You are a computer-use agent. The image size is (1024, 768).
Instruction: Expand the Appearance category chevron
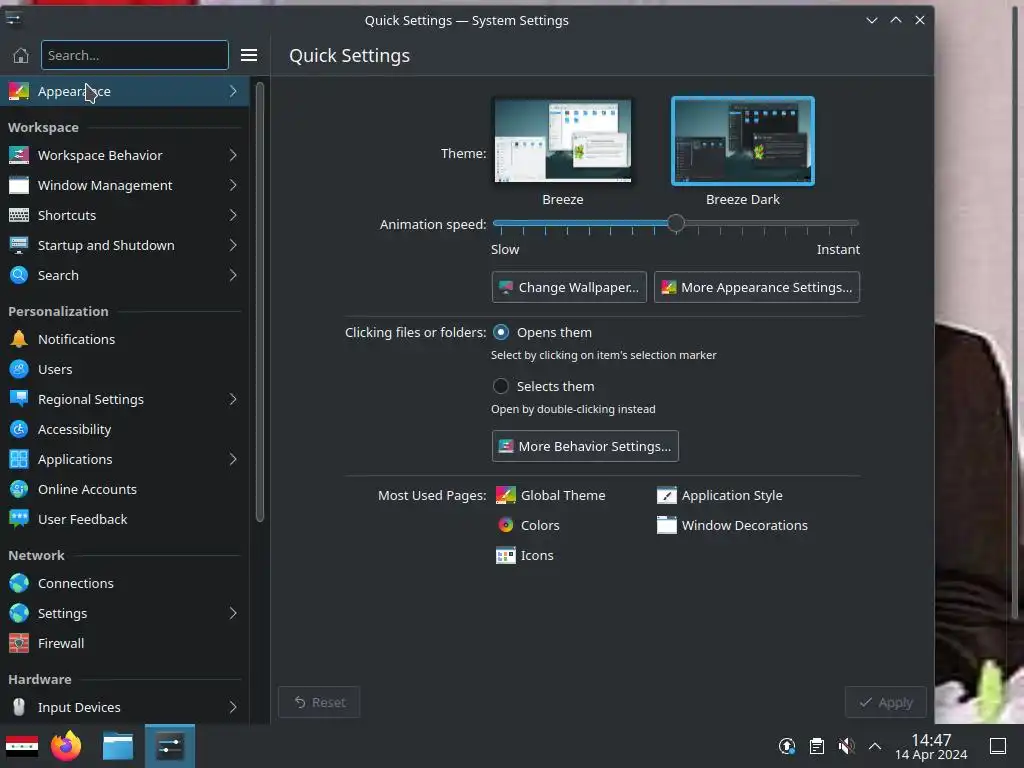[x=233, y=91]
